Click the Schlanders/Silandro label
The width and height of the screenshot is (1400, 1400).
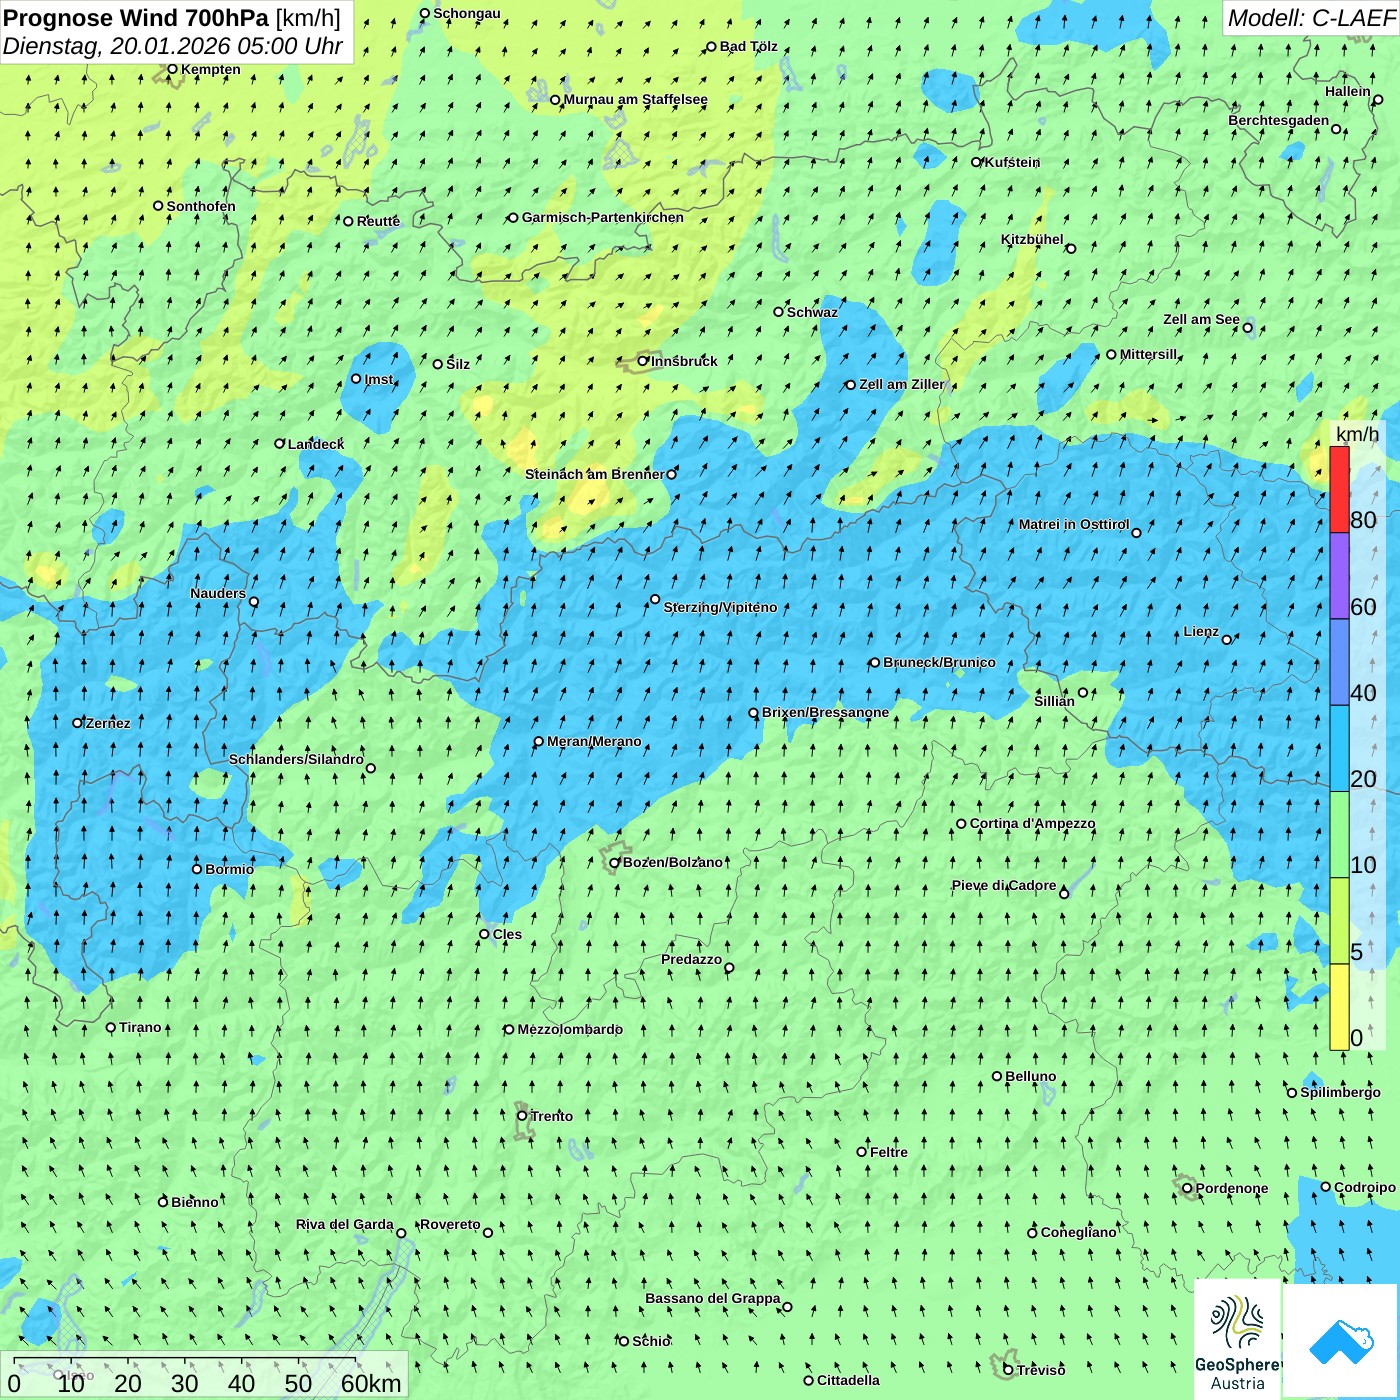click(x=296, y=759)
